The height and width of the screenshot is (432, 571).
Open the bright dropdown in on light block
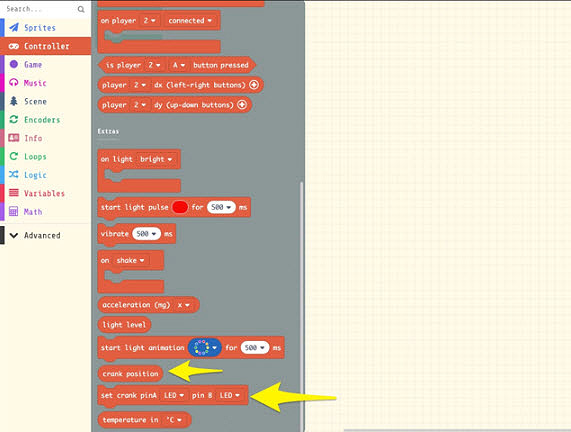[x=156, y=159]
